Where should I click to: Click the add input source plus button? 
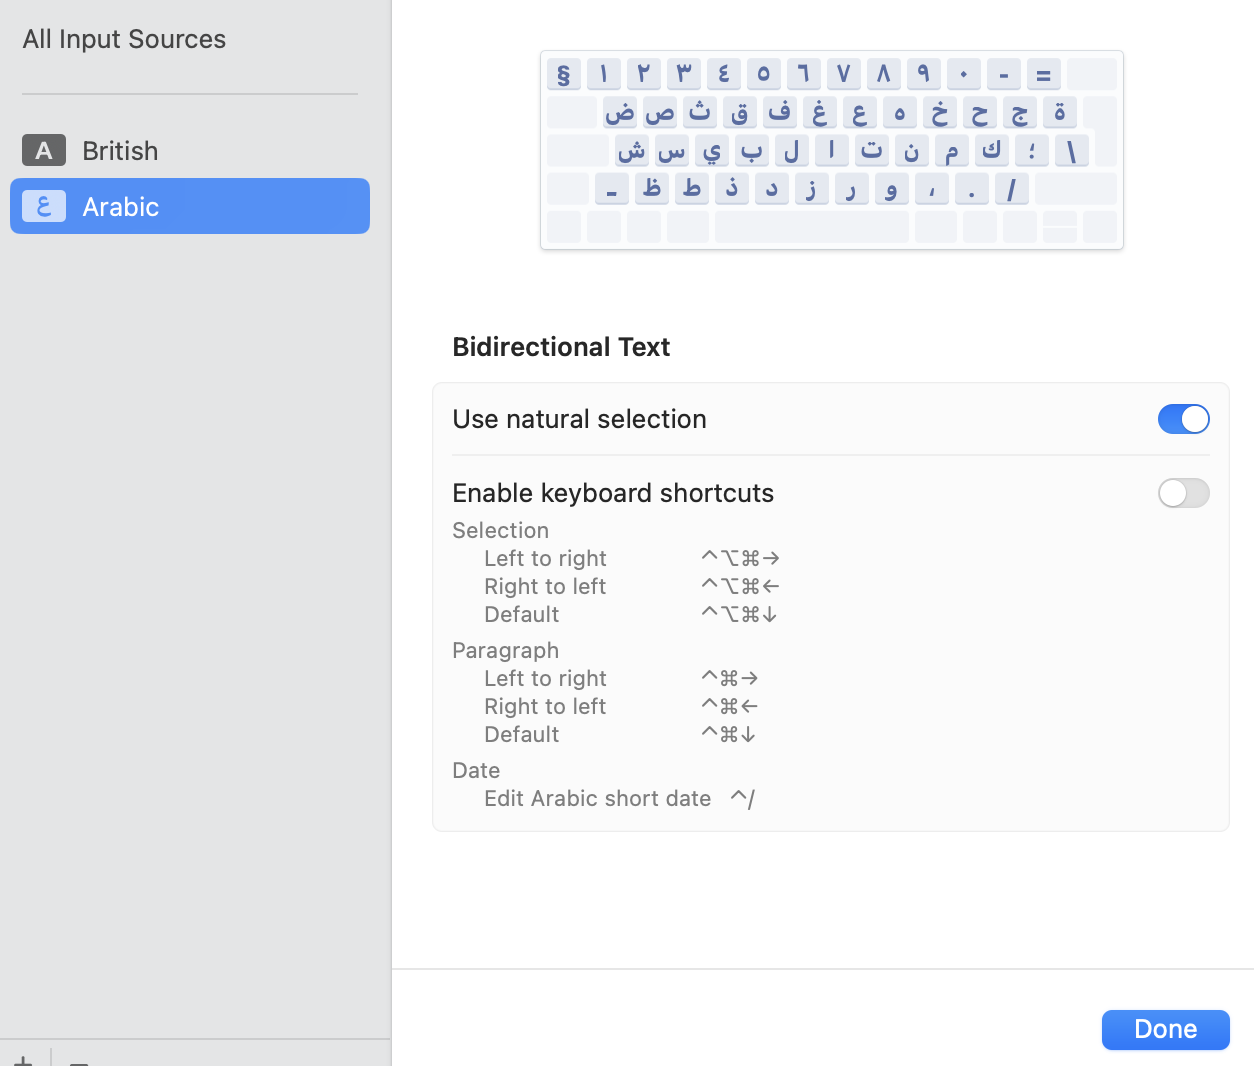click(23, 1060)
